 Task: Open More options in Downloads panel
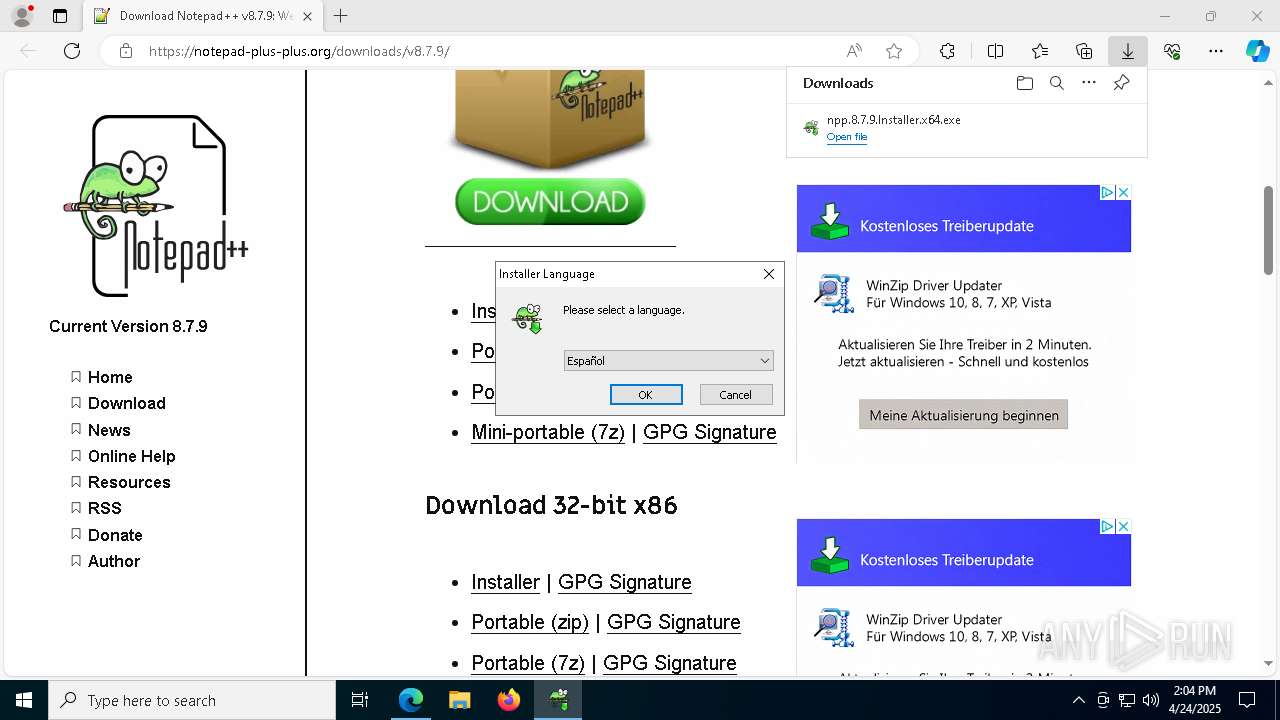point(1089,83)
